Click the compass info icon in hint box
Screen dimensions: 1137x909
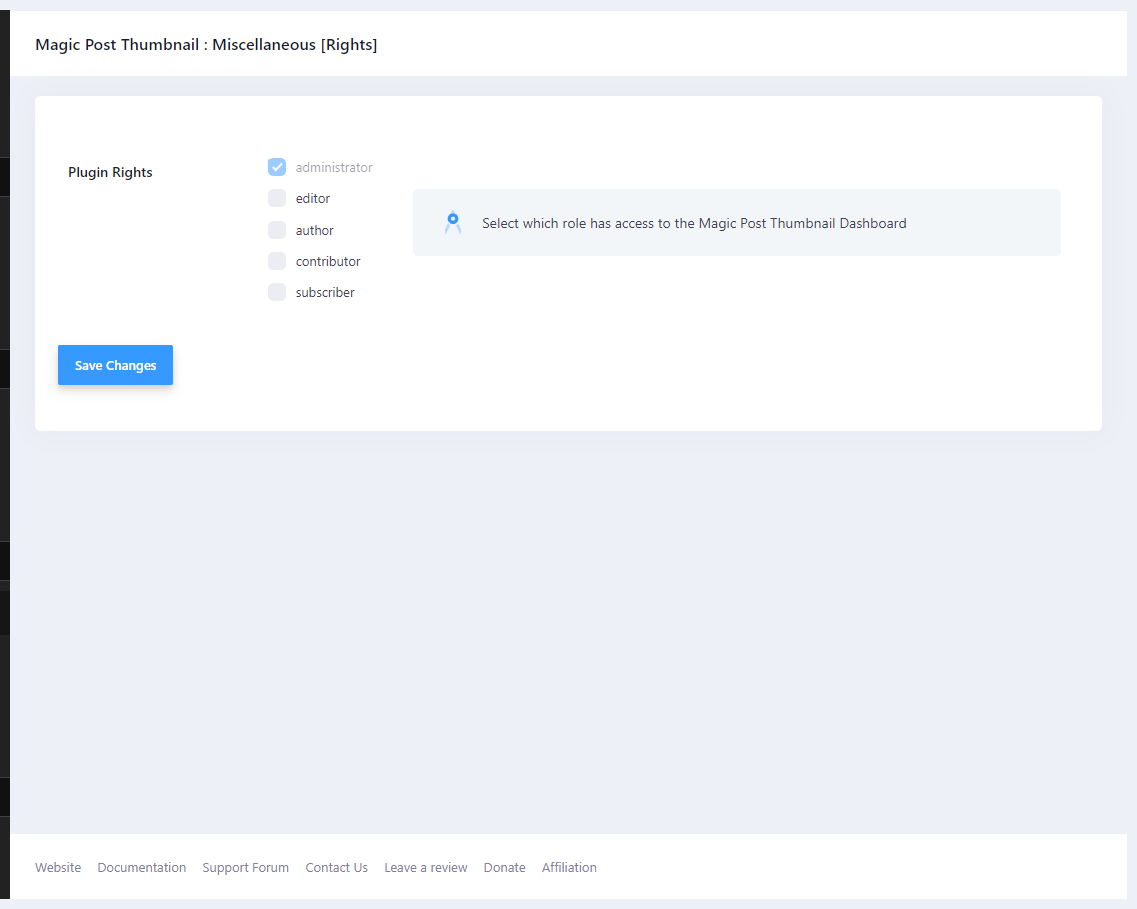click(x=452, y=223)
